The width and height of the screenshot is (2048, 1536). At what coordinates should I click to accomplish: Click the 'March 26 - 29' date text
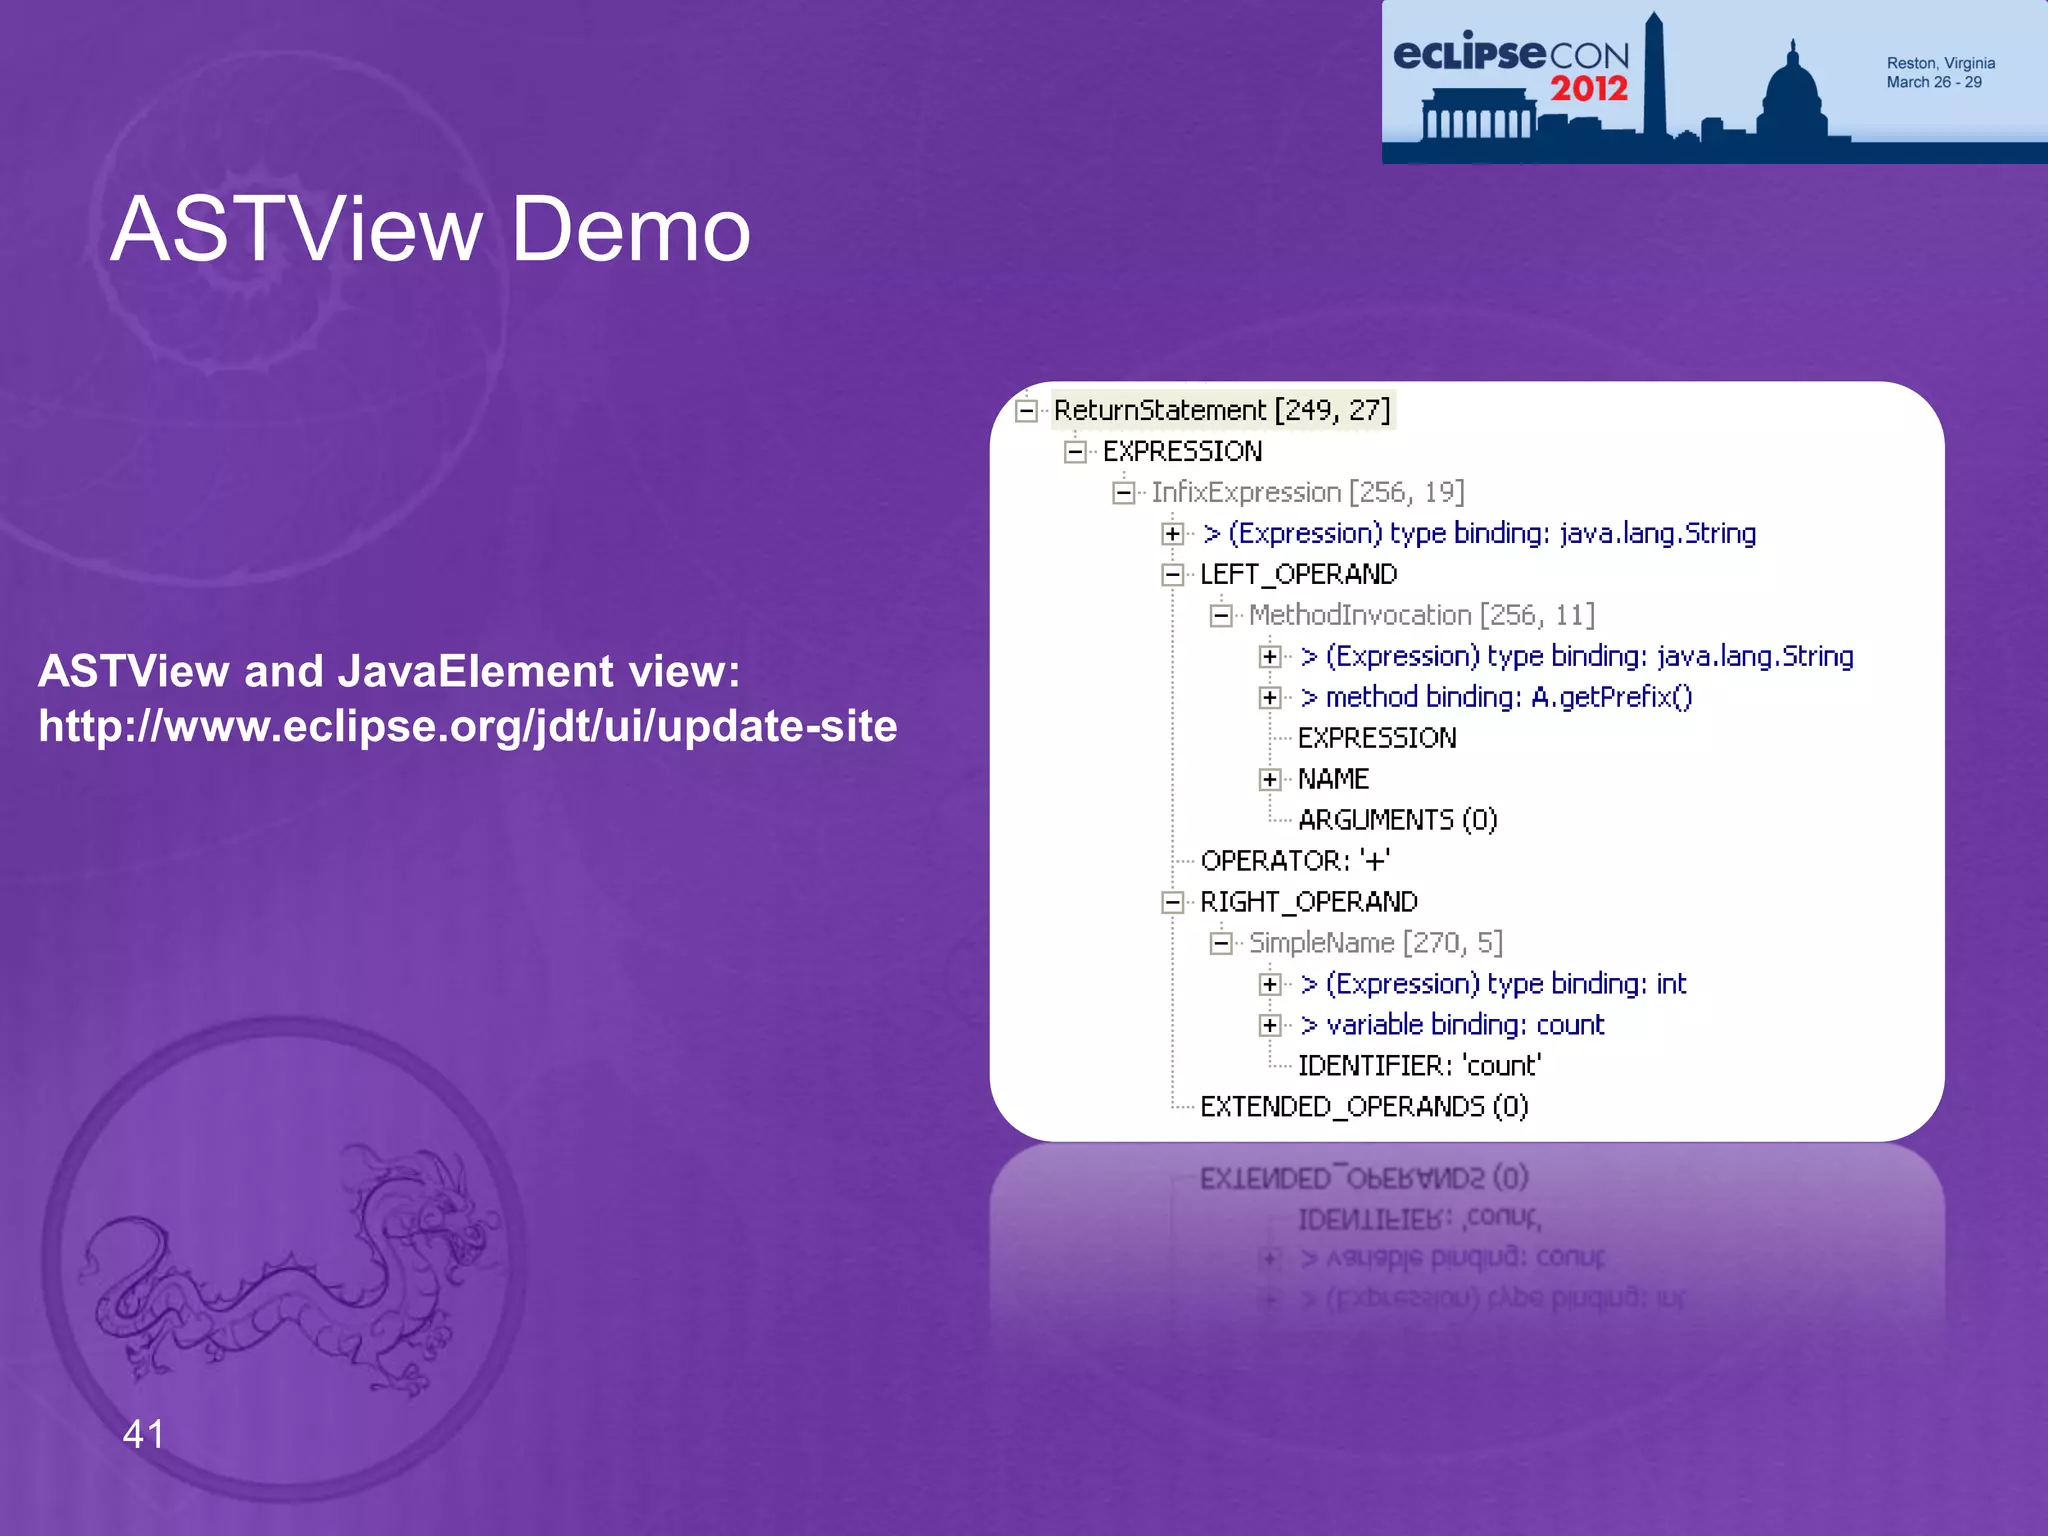pos(1934,82)
